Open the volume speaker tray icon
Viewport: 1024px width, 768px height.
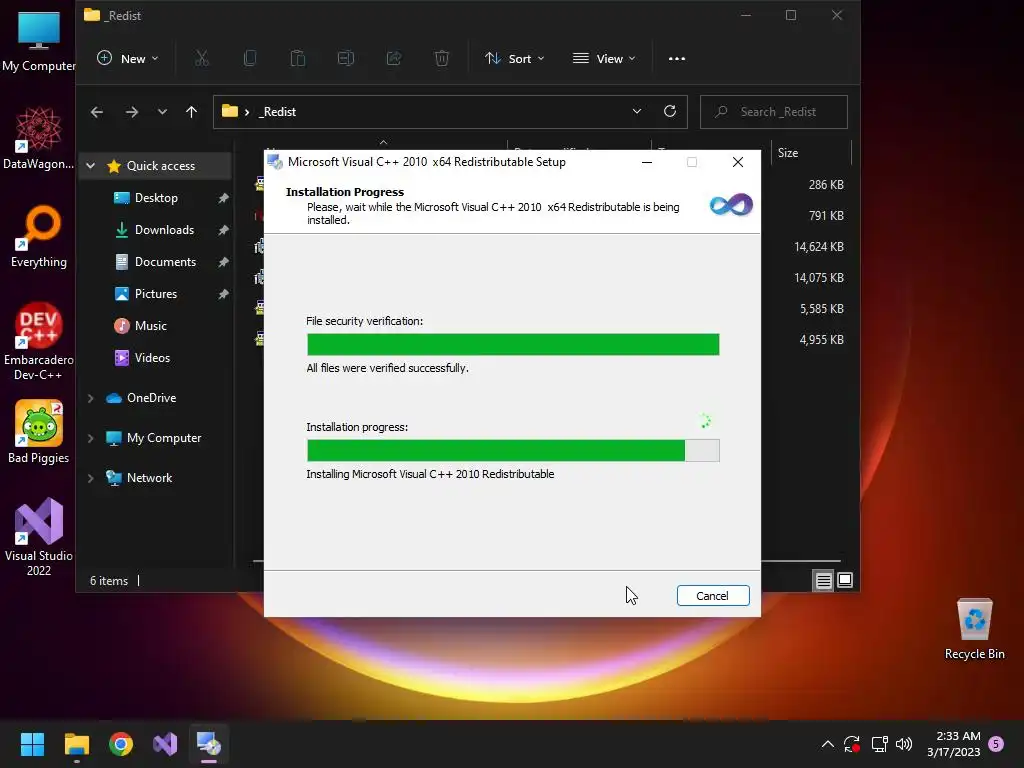click(904, 744)
